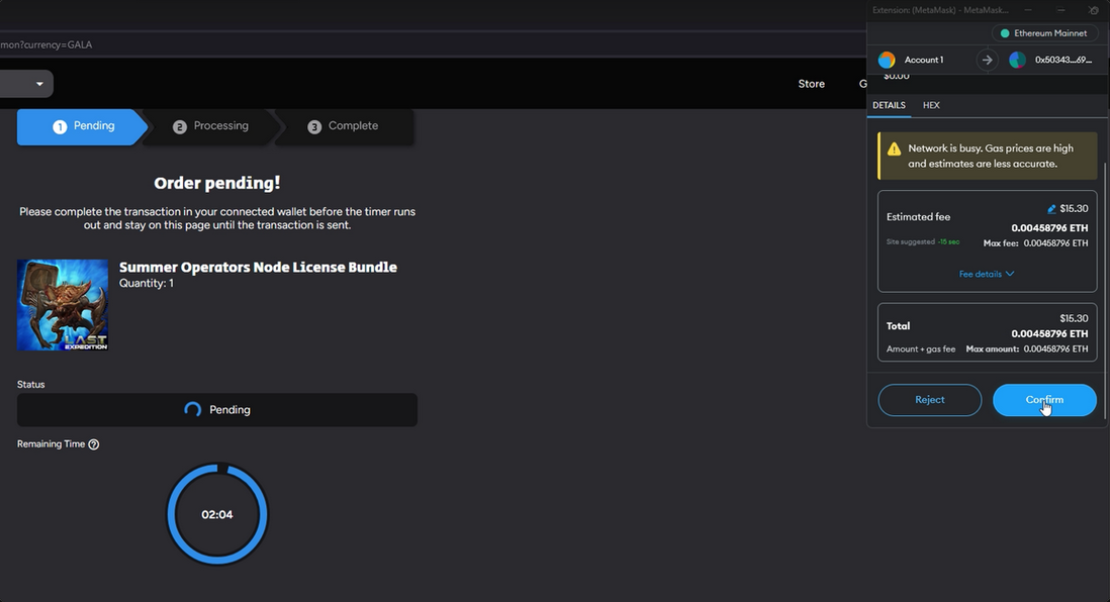Click the "Total" label
Screen dimensions: 1110x602
click(898, 326)
